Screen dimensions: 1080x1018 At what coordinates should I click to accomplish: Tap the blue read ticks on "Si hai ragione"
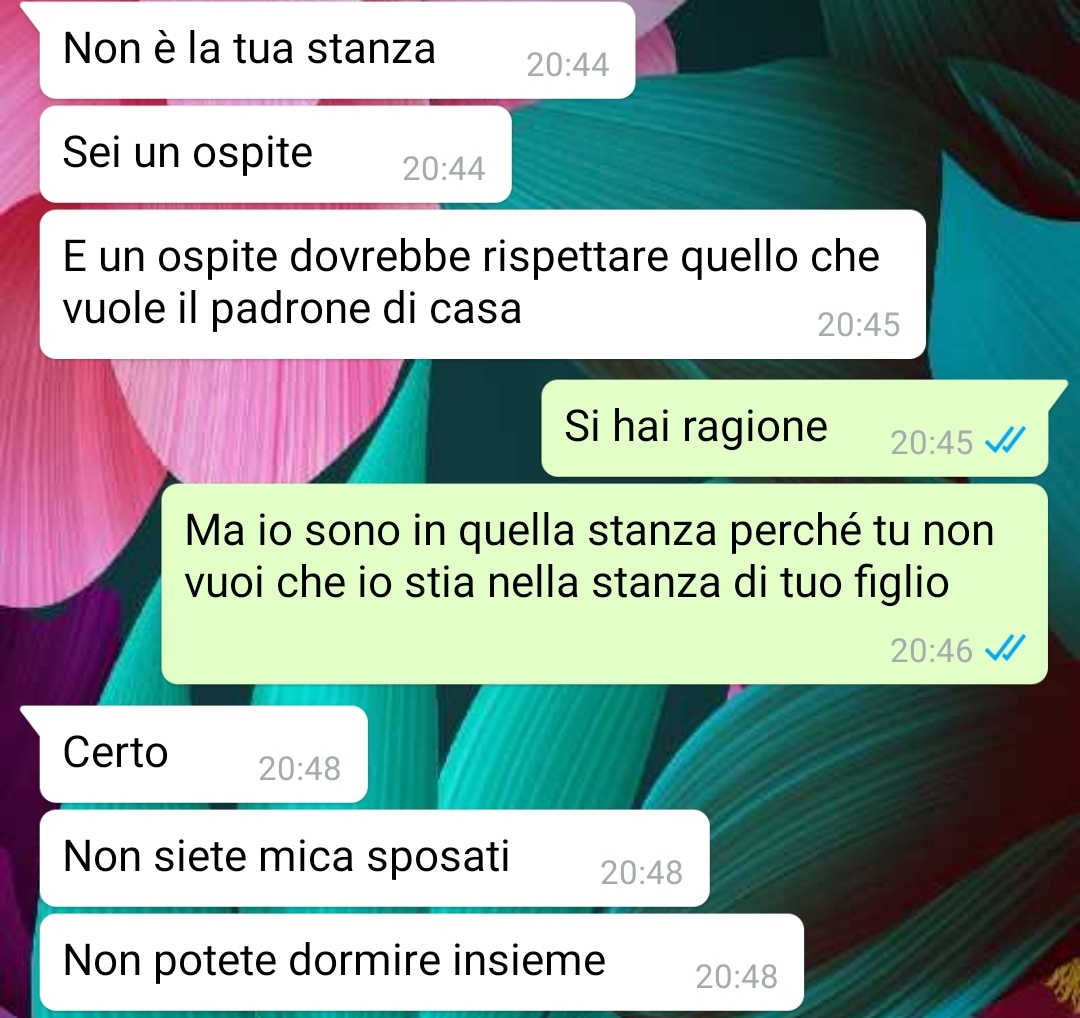pos(1005,441)
